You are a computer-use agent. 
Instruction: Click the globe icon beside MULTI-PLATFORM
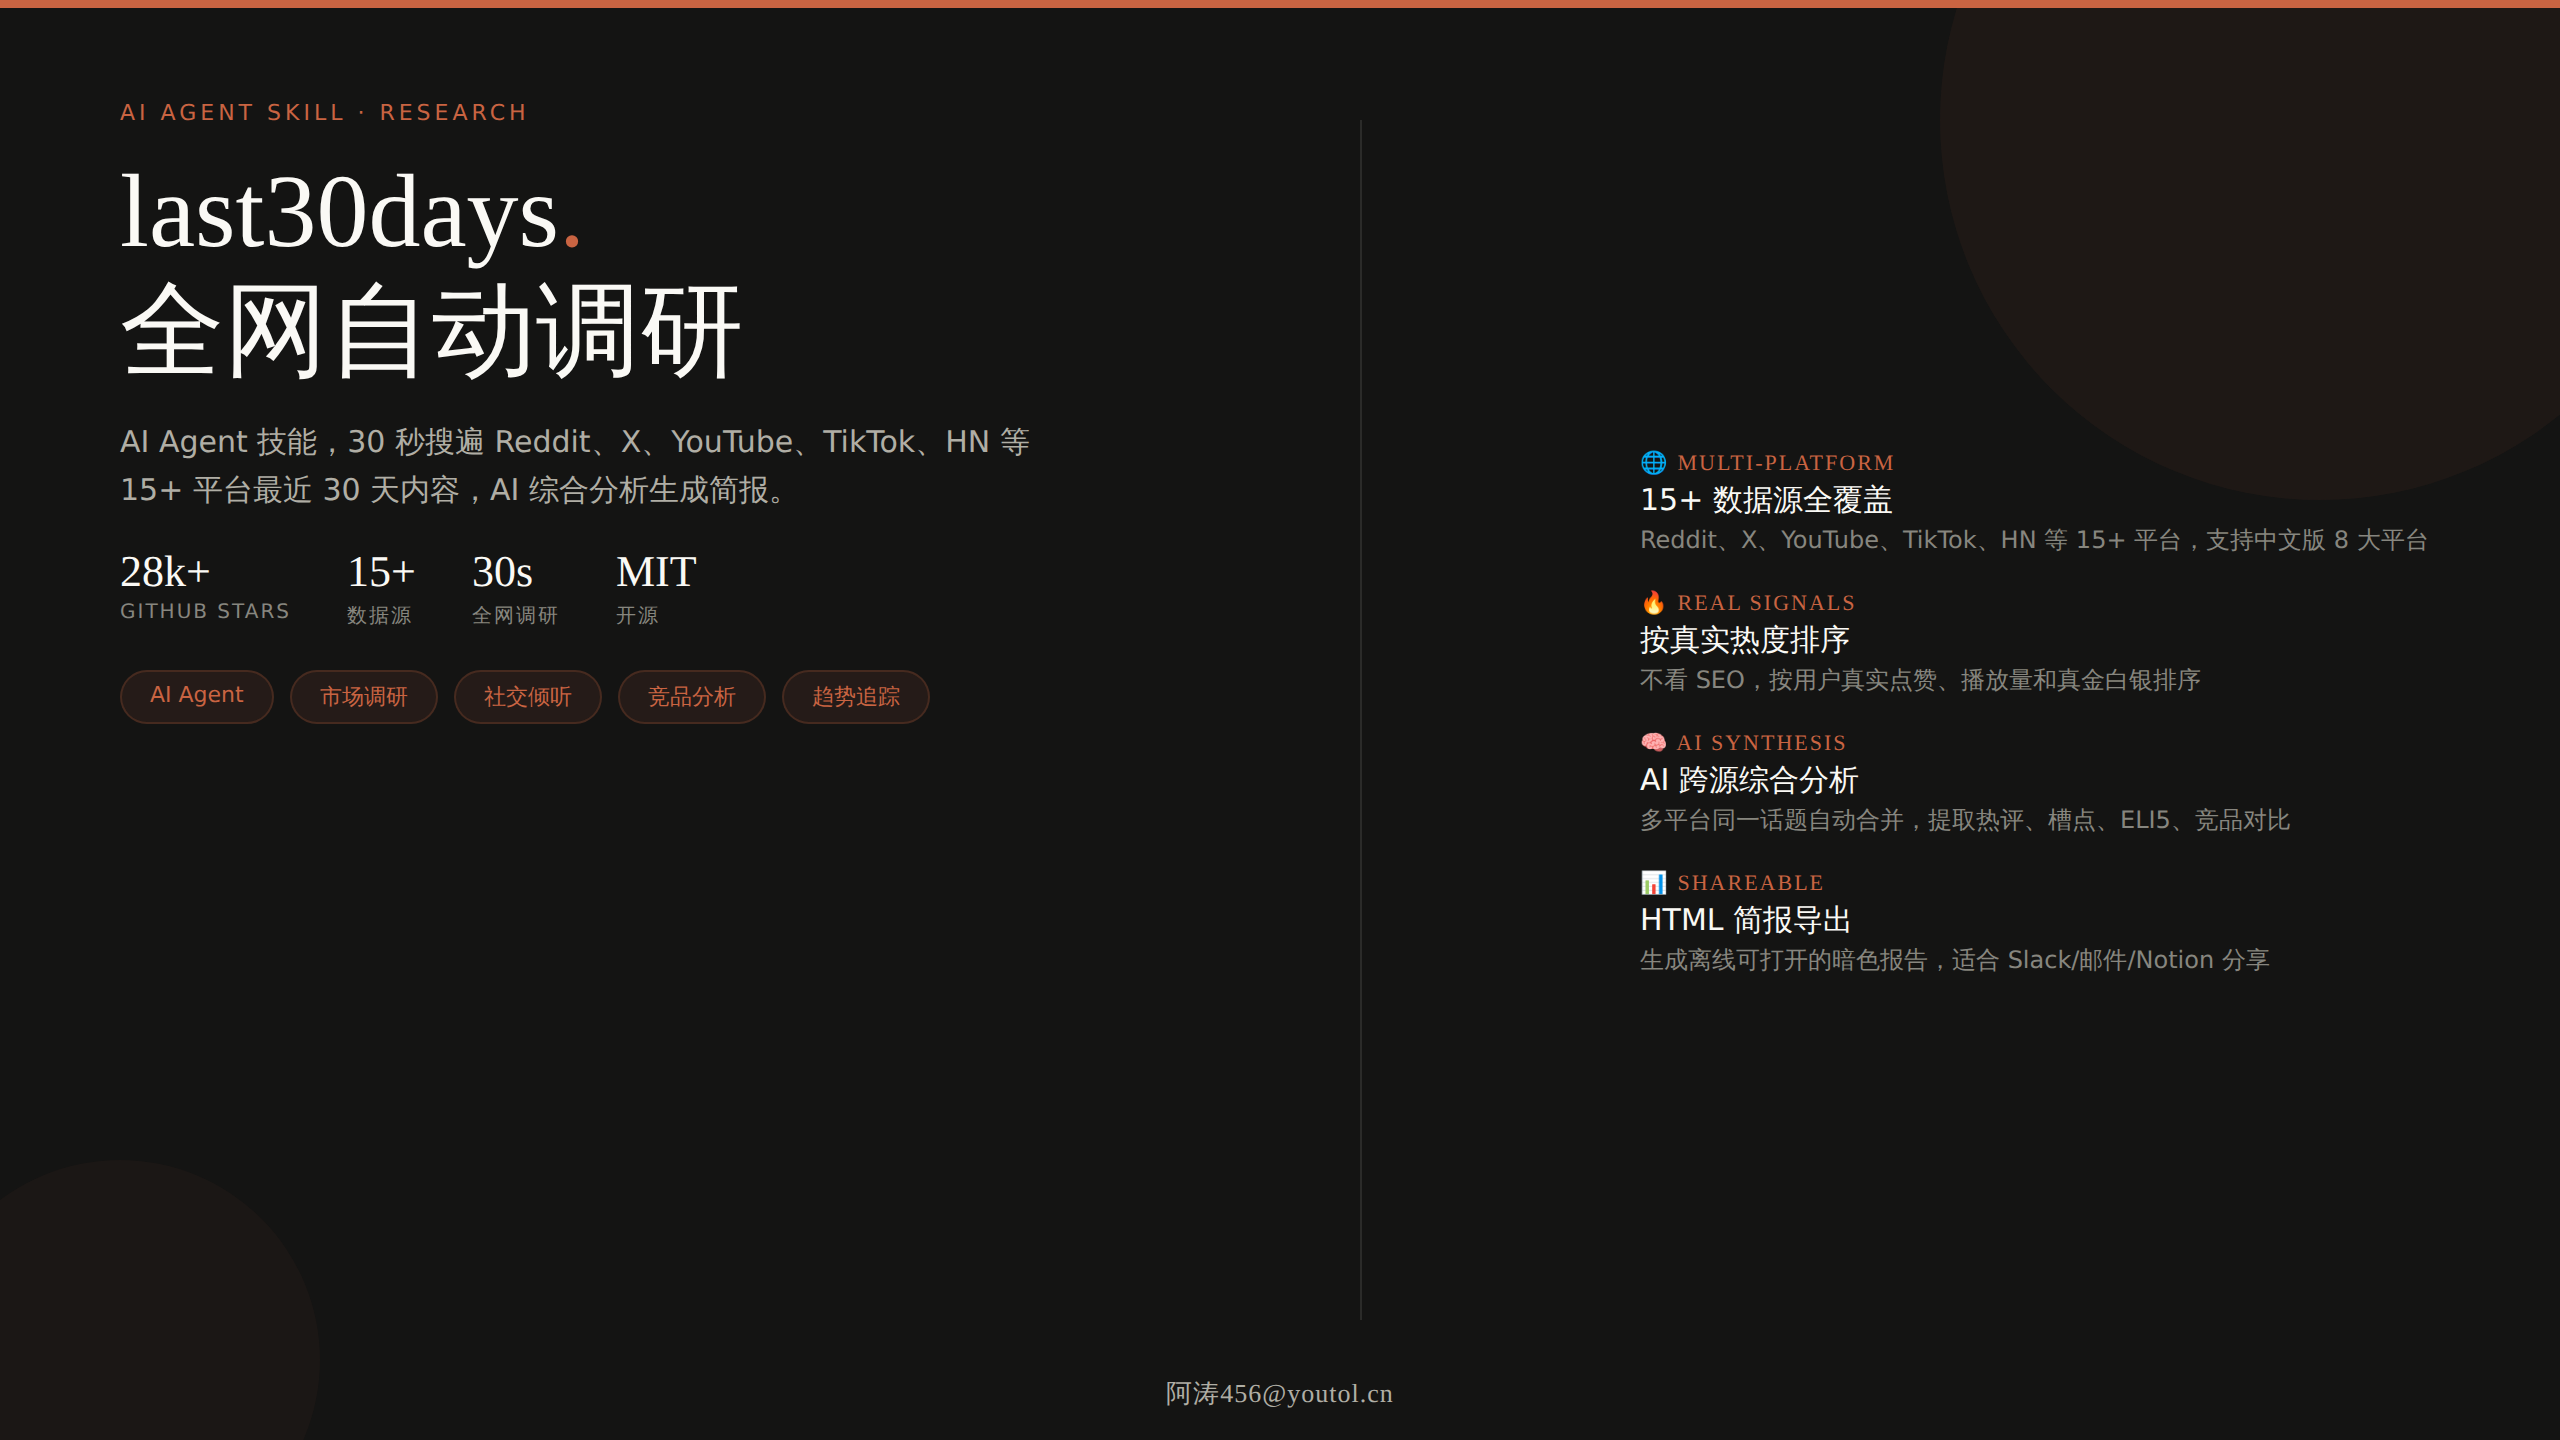click(1653, 462)
